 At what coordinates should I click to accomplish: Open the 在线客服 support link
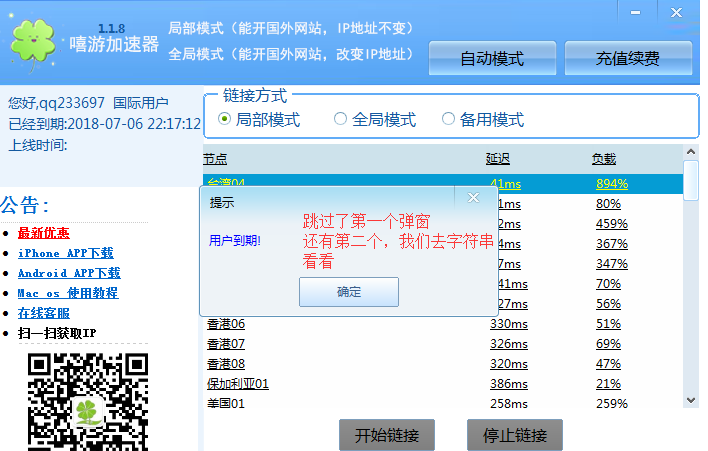click(x=43, y=313)
